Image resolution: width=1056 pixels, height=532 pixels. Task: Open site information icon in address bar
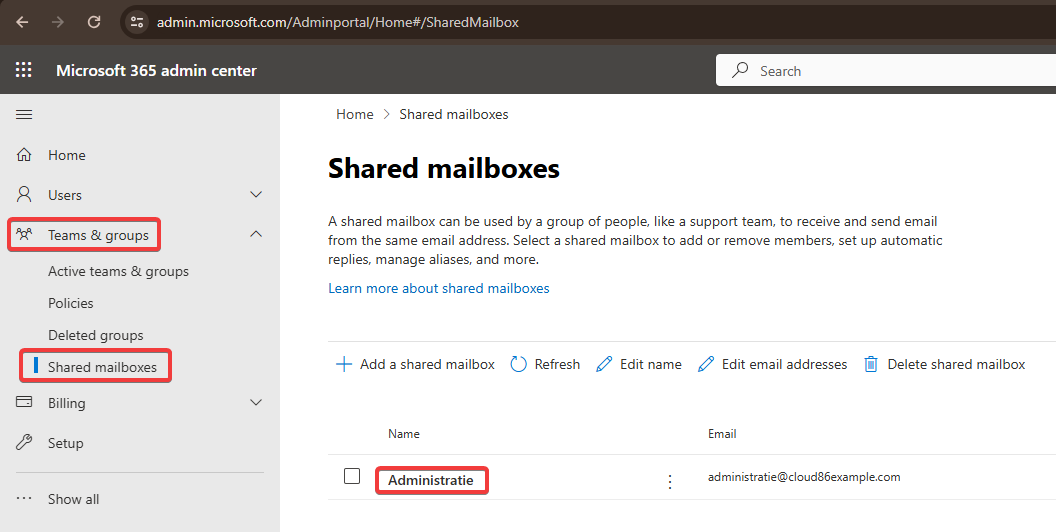tap(137, 22)
